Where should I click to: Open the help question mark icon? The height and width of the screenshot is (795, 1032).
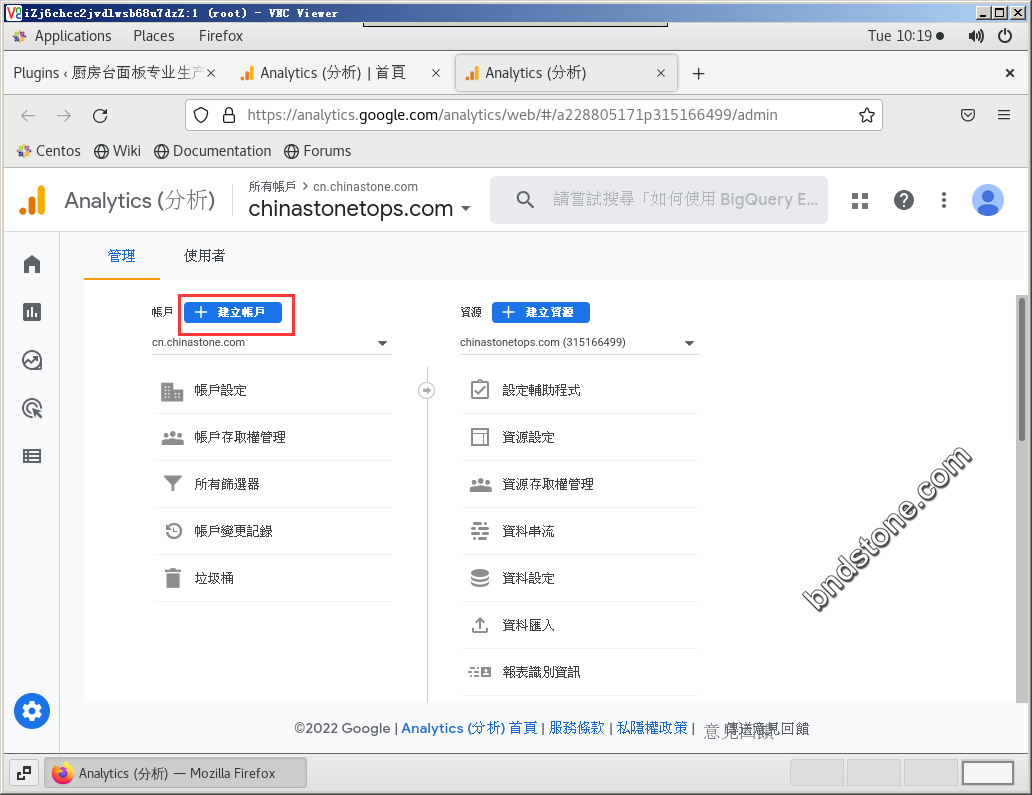click(904, 200)
